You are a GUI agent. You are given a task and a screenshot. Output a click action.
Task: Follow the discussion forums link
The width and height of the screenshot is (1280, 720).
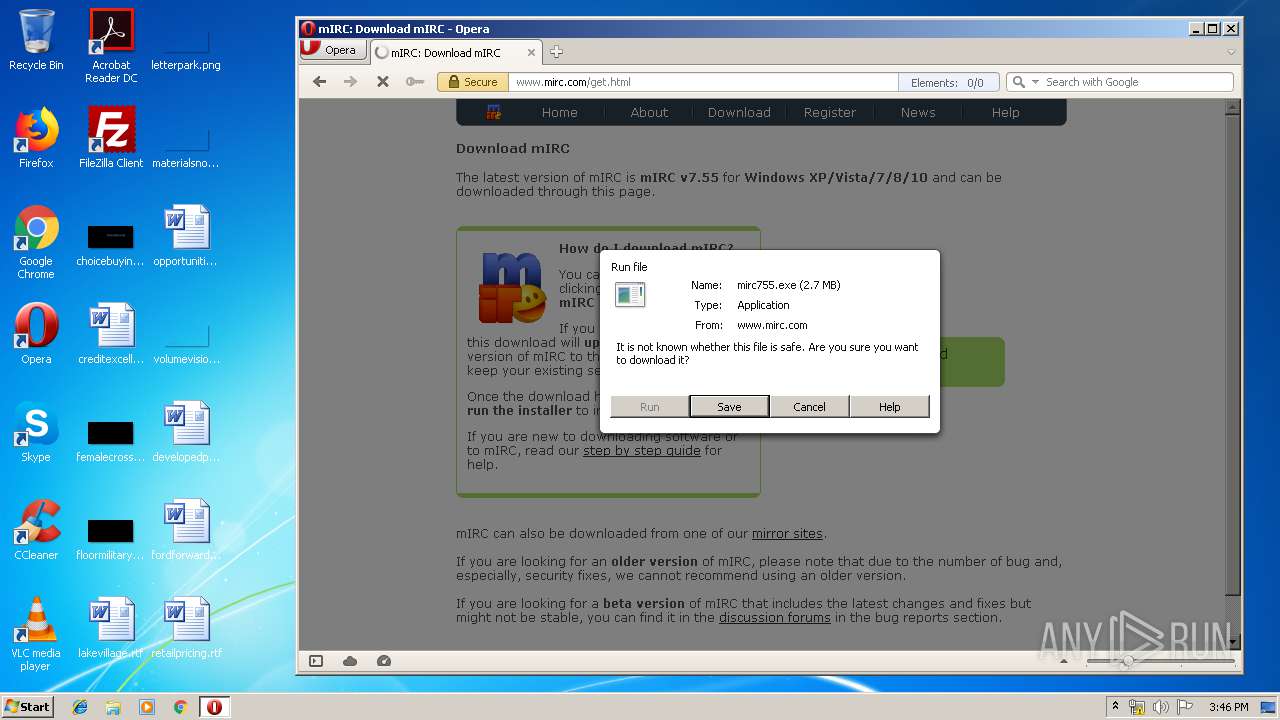pyautogui.click(x=775, y=618)
